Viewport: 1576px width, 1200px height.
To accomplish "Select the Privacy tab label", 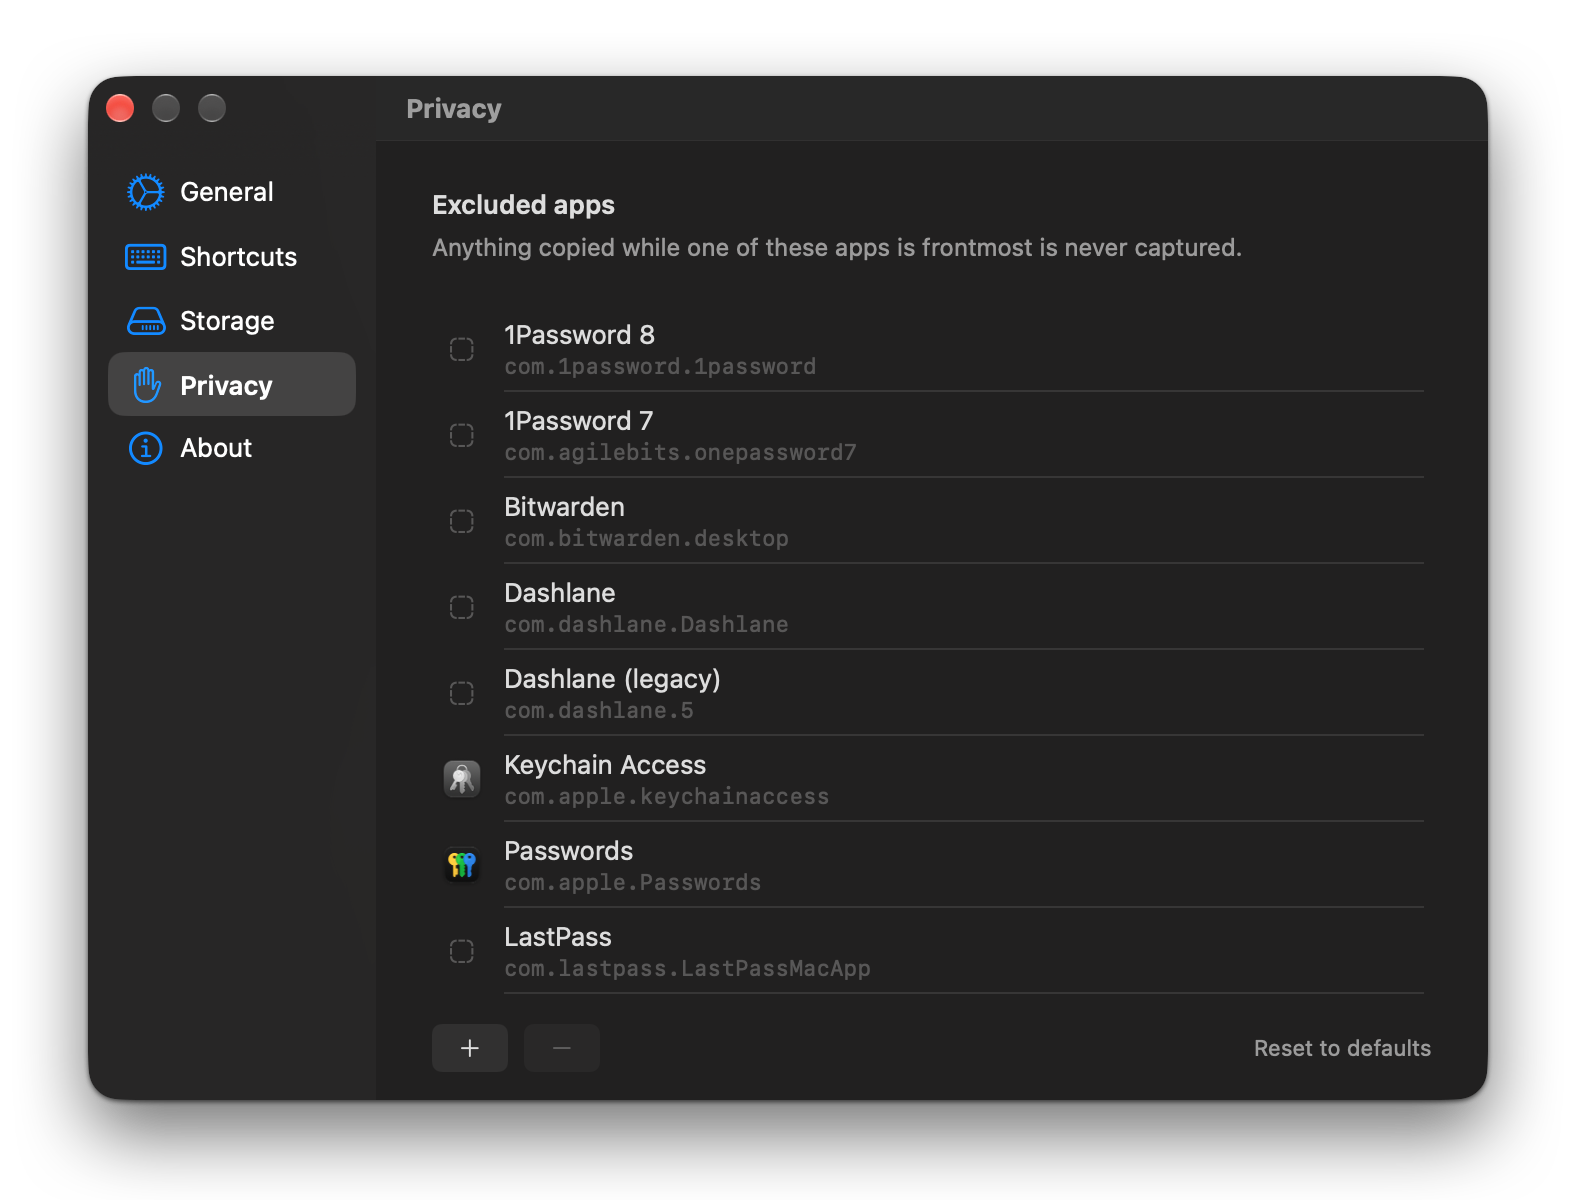I will (226, 386).
